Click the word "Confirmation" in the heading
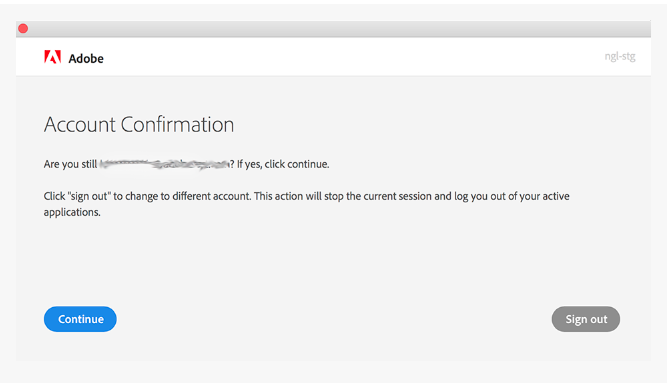 177,125
